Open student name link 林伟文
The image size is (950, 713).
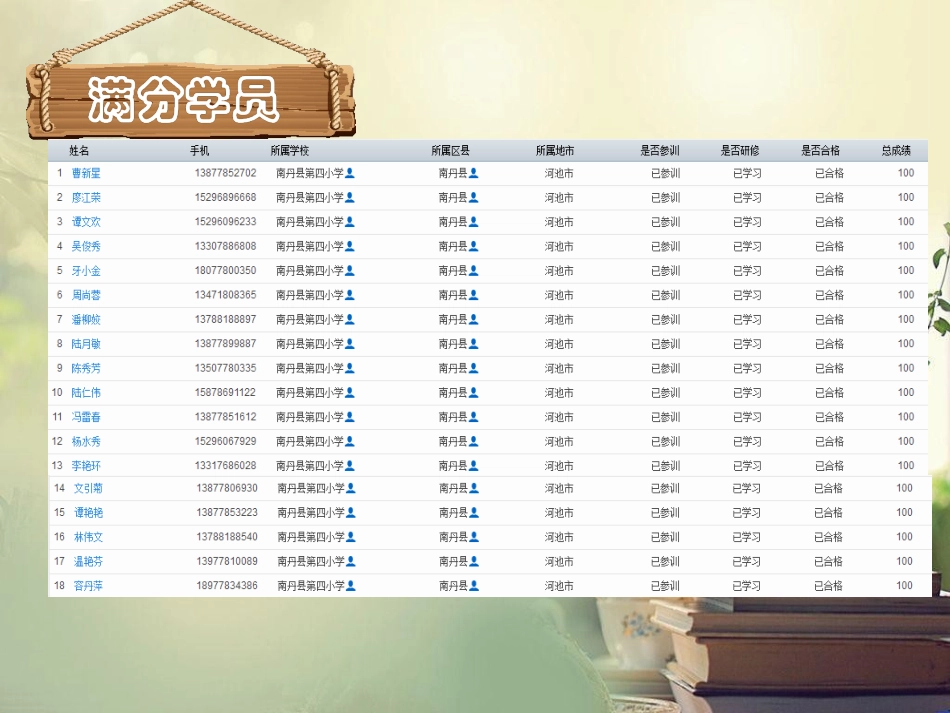[x=88, y=537]
